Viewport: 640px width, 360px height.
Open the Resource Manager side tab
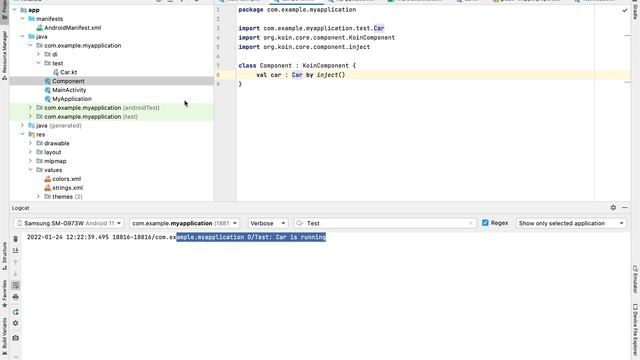click(x=4, y=55)
